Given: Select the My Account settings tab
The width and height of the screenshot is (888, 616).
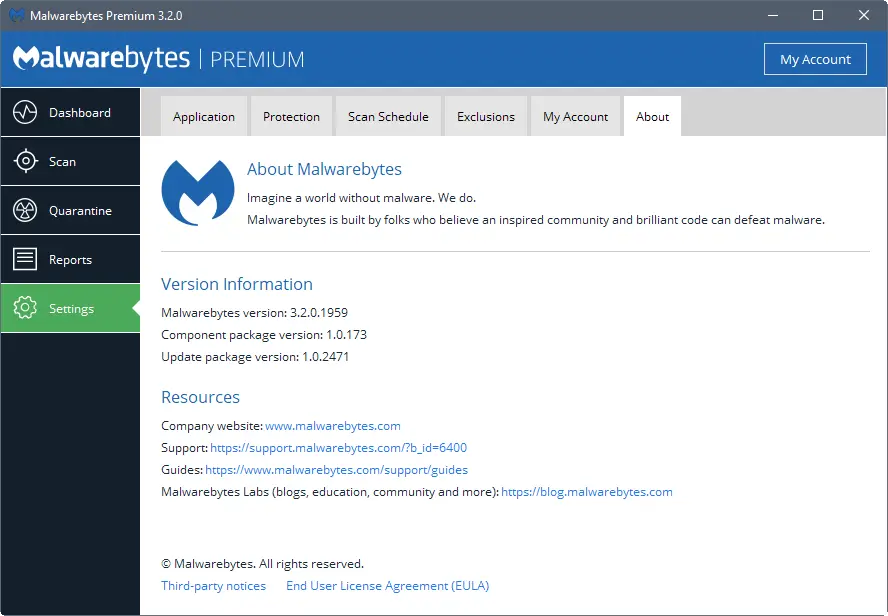Looking at the screenshot, I should tap(575, 117).
